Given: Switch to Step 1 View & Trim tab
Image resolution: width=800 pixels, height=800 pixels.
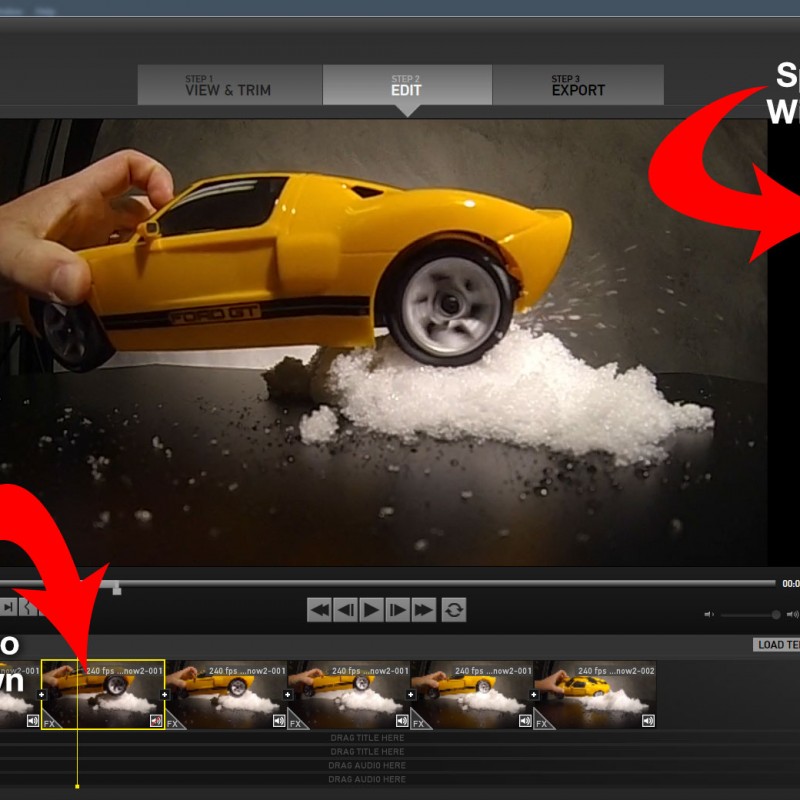Looking at the screenshot, I should click(229, 86).
